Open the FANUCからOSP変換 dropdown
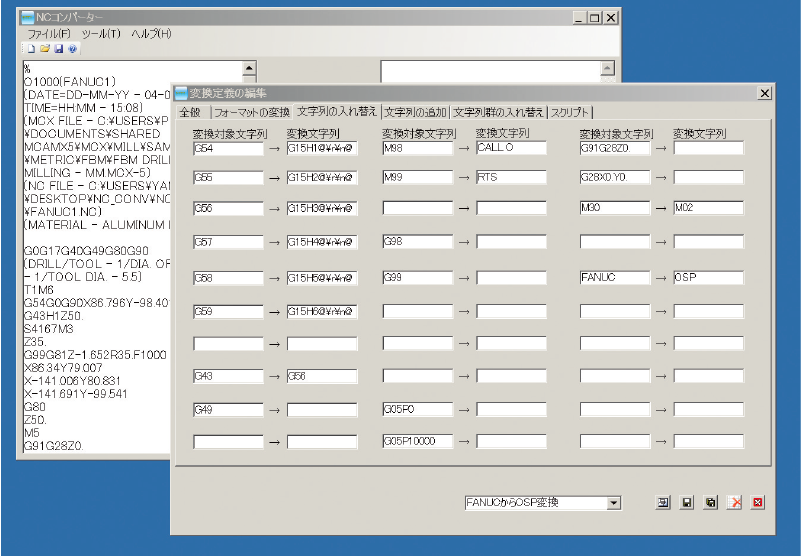801x556 pixels. point(613,503)
